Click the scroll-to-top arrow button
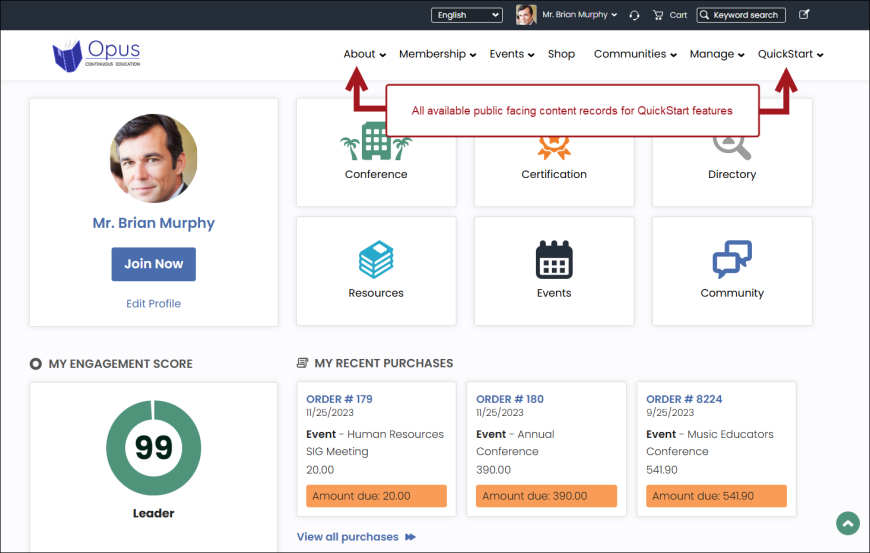Screen dimensions: 870x553 tap(848, 523)
